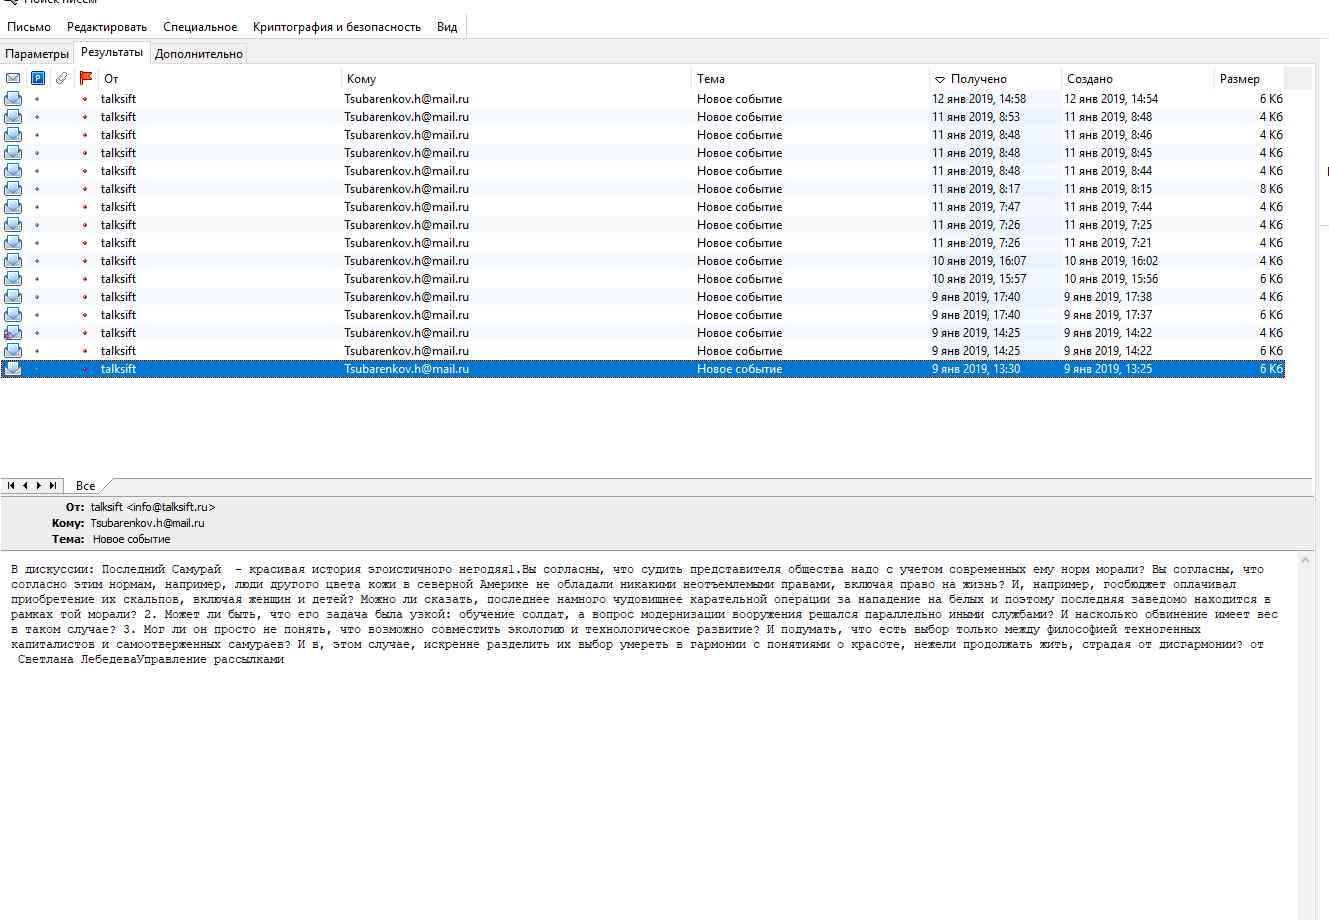Toggle sort arrow on Получено column
The image size is (1329, 920).
(940, 79)
